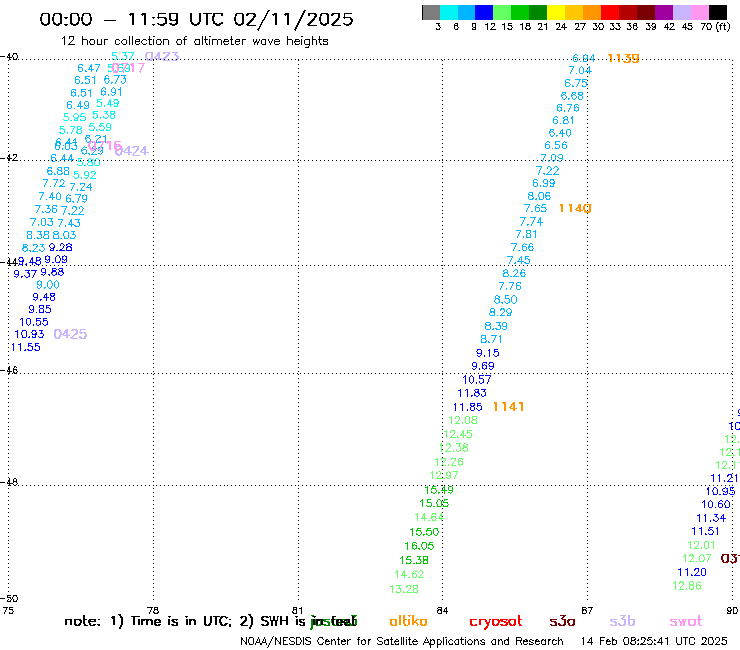
Task: Click the wave height value '15.50'
Action: tap(424, 532)
